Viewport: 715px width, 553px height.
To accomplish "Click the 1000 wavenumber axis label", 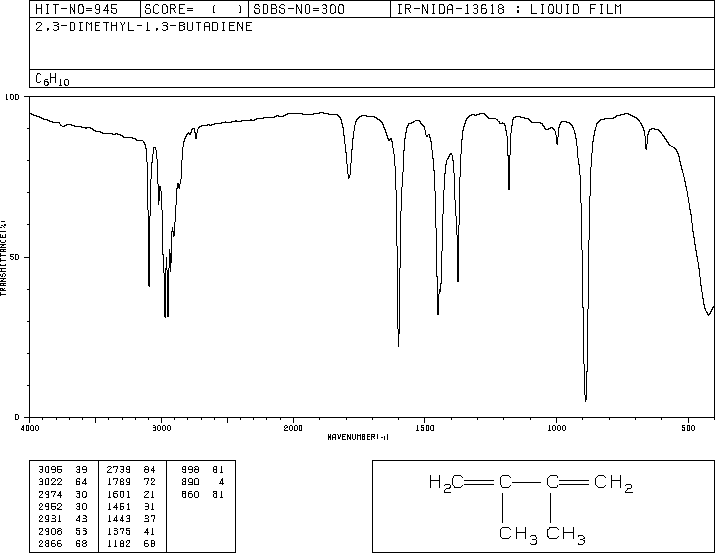I will pos(556,428).
